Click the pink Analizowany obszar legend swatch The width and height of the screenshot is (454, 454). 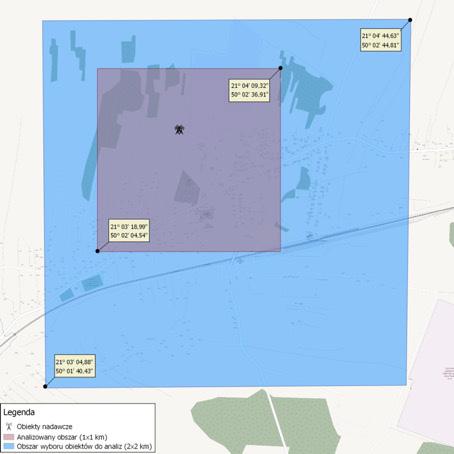[9, 437]
